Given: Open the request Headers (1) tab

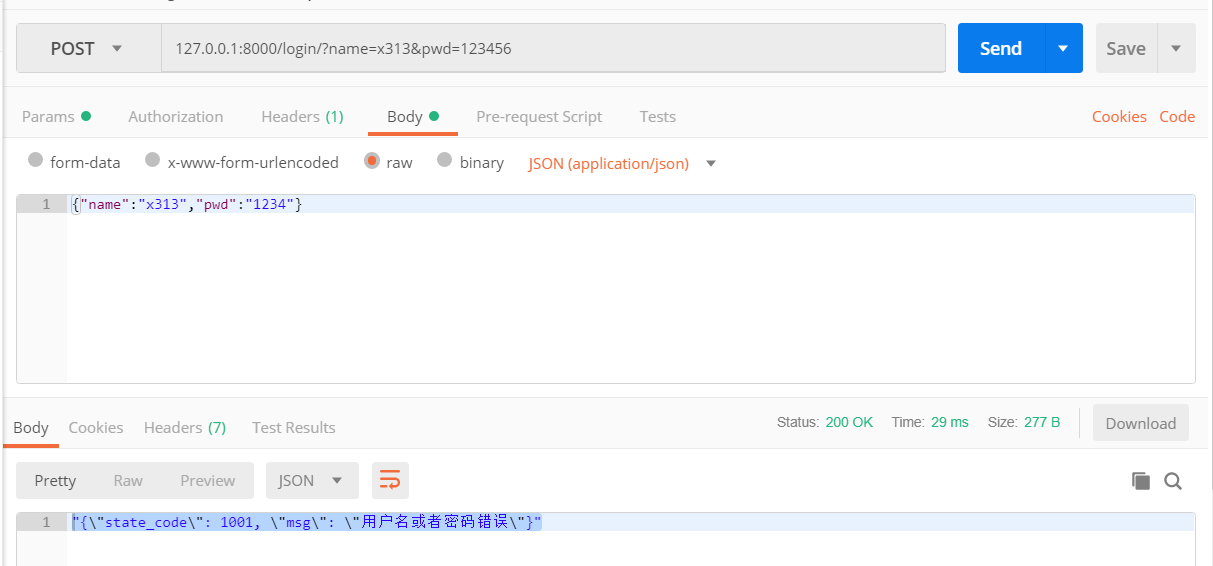Looking at the screenshot, I should pos(302,117).
